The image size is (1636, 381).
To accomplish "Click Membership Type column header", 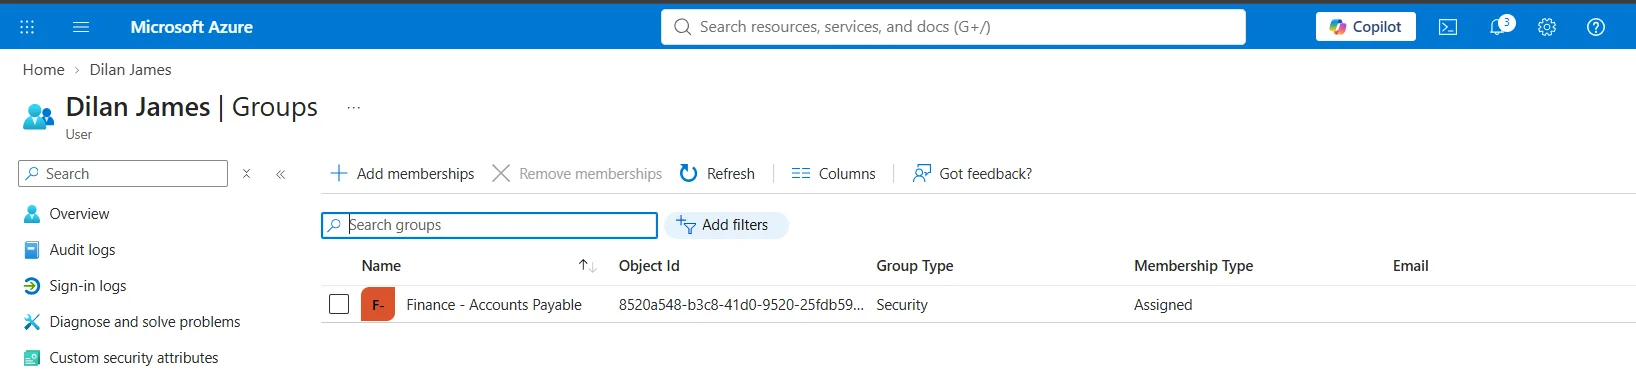I will (x=1193, y=266).
